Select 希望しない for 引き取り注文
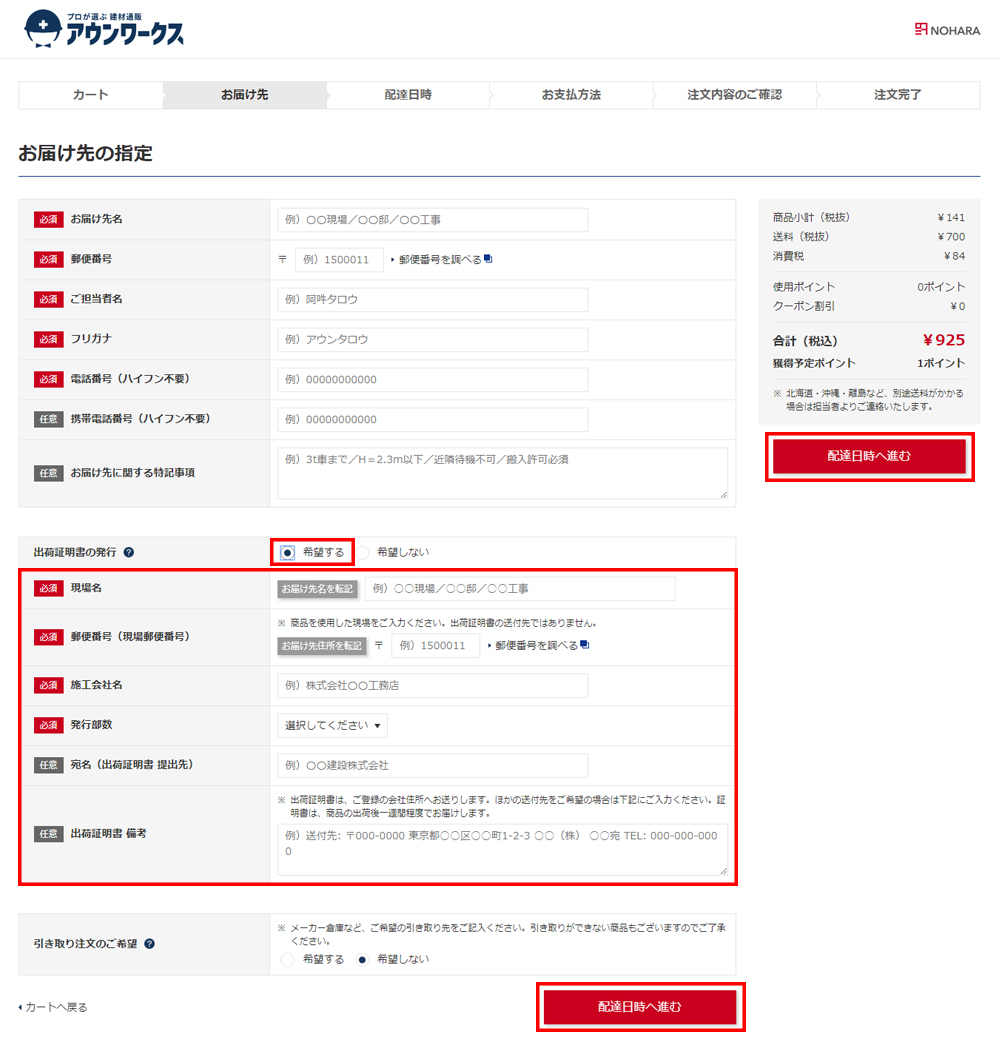The height and width of the screenshot is (1060, 1000). (x=363, y=960)
